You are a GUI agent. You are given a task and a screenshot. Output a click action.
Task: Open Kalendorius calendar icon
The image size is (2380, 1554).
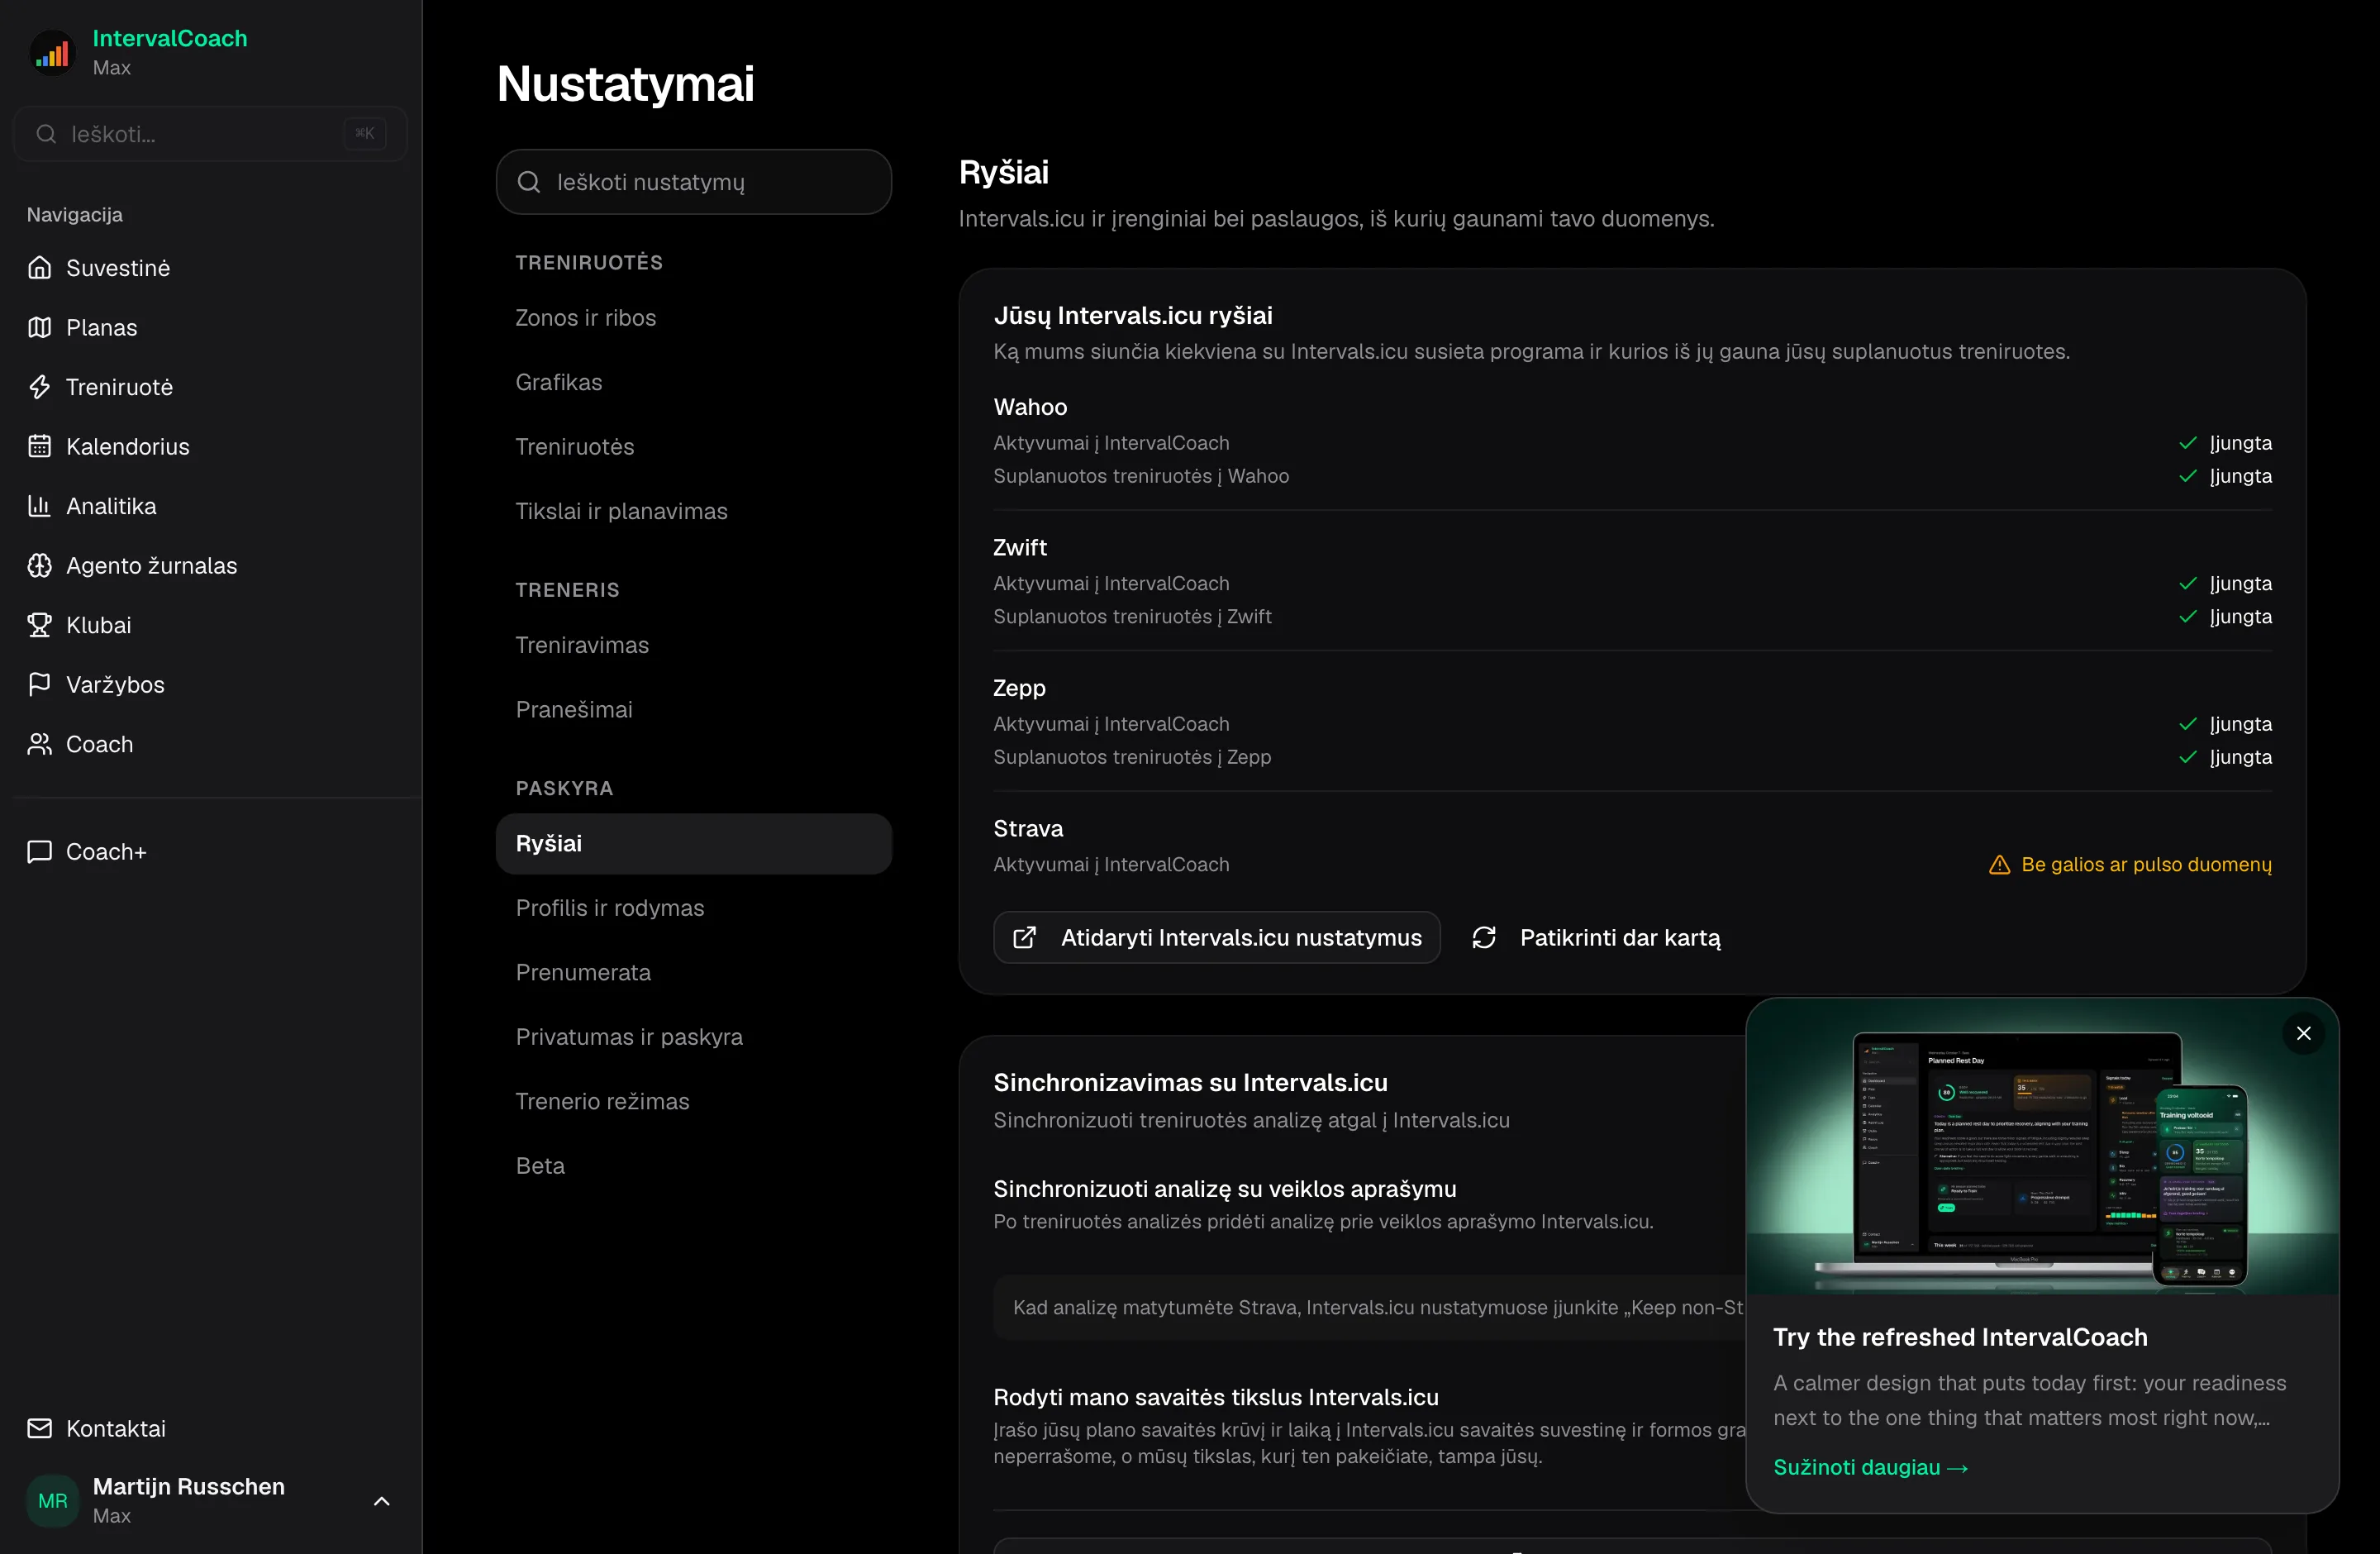(x=40, y=446)
